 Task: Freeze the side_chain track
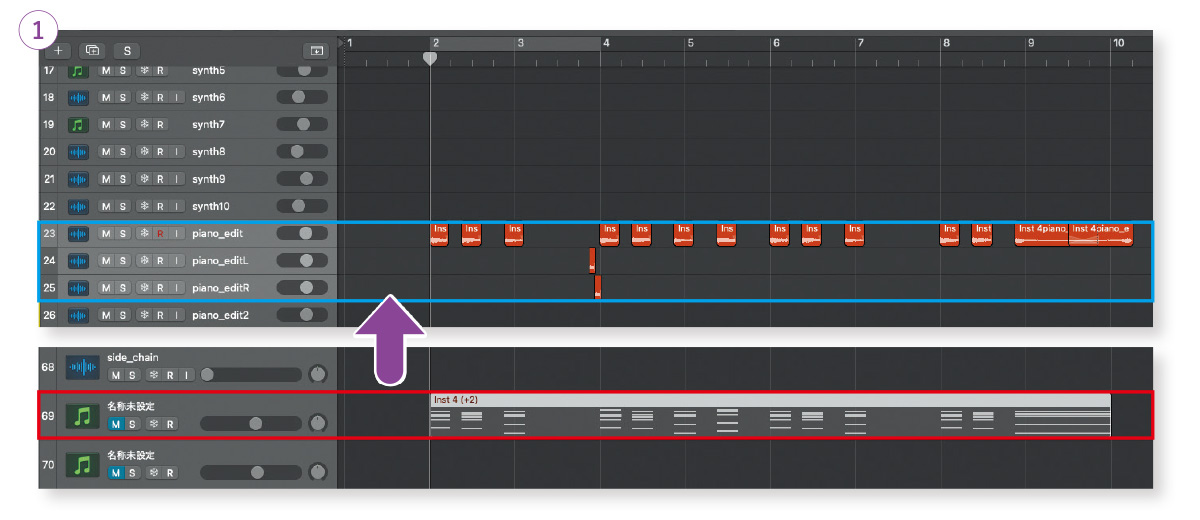153,375
